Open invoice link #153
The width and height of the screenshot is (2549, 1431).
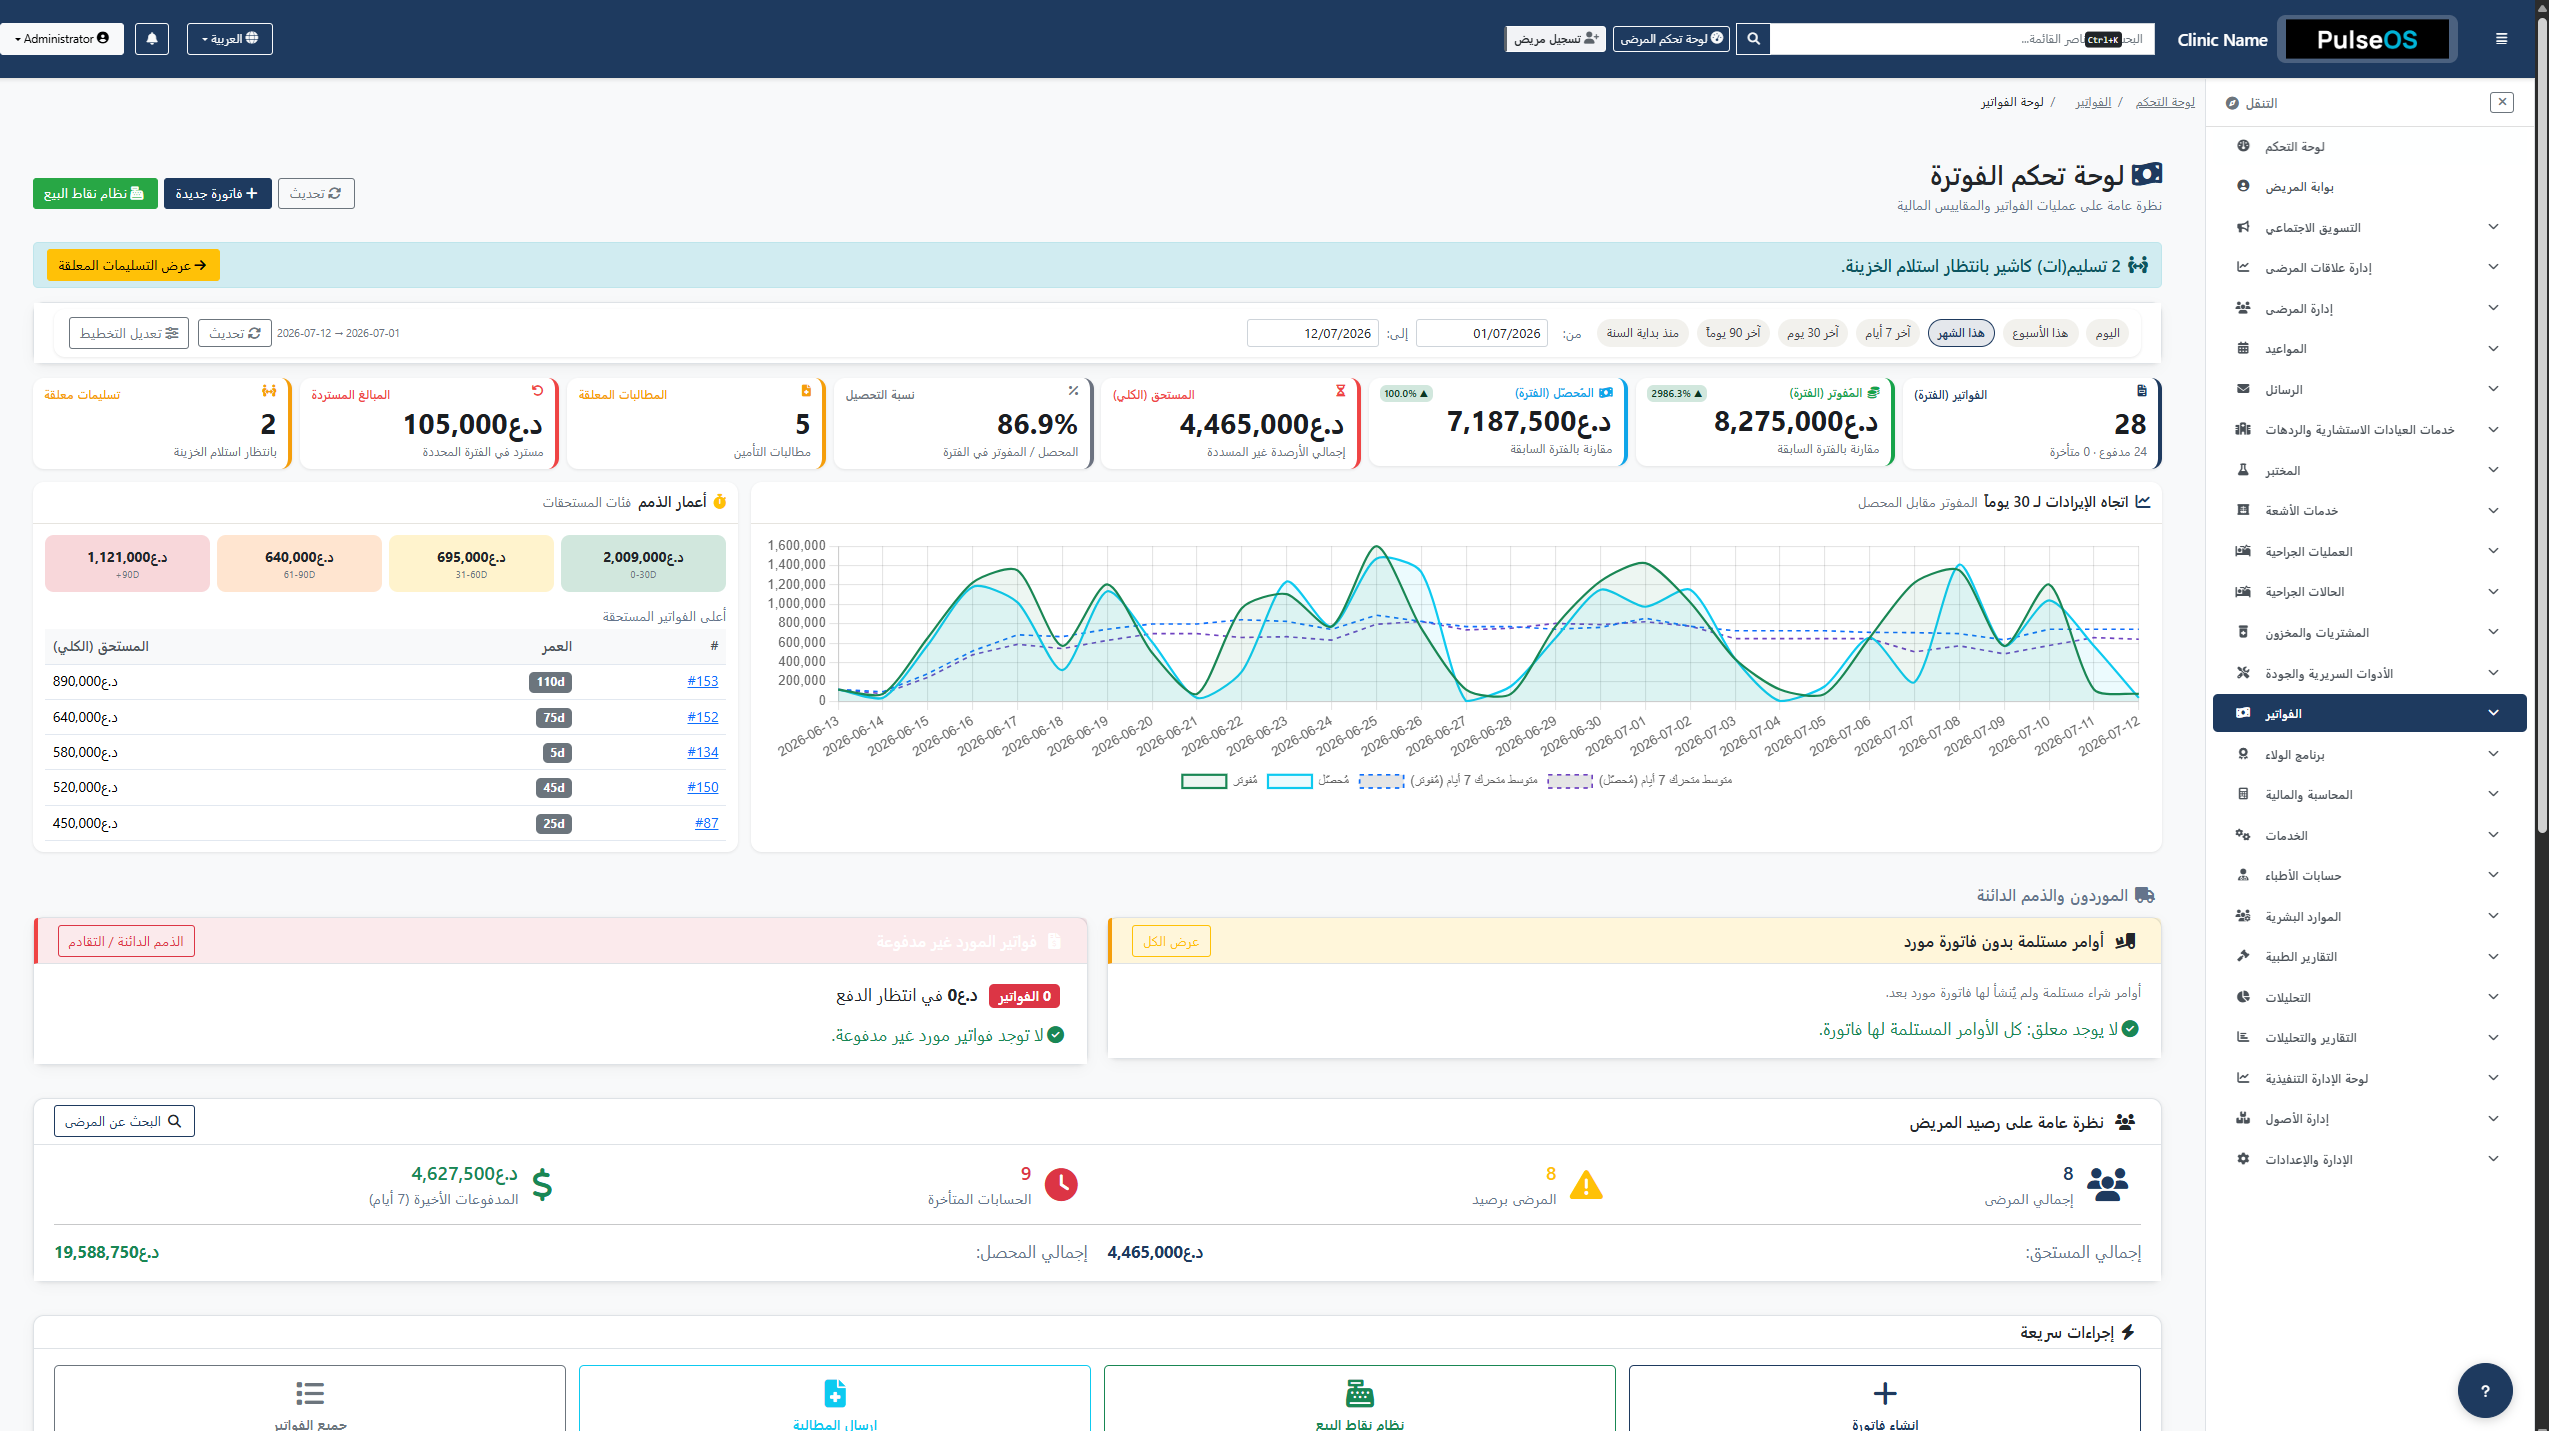click(x=703, y=681)
